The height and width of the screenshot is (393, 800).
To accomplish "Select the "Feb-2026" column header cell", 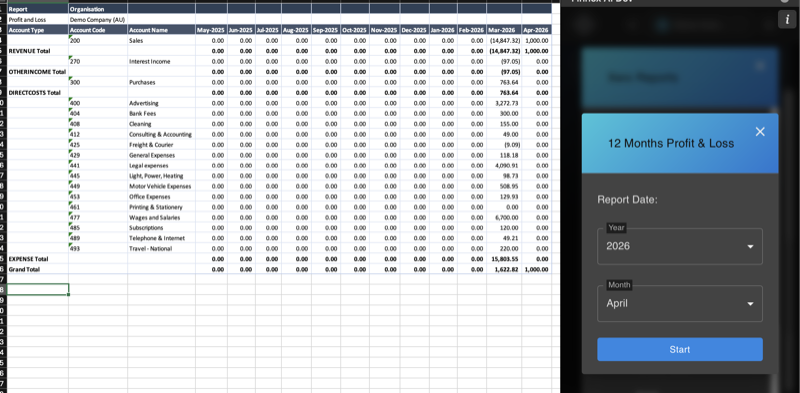I will (471, 30).
